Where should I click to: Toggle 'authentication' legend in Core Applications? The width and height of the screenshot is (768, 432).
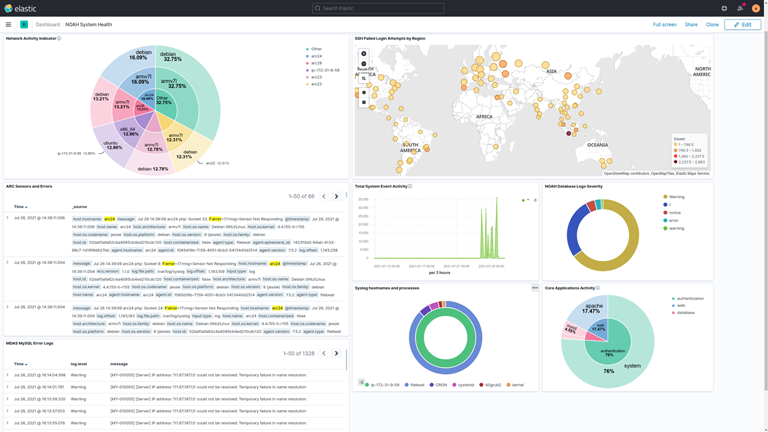pos(688,298)
